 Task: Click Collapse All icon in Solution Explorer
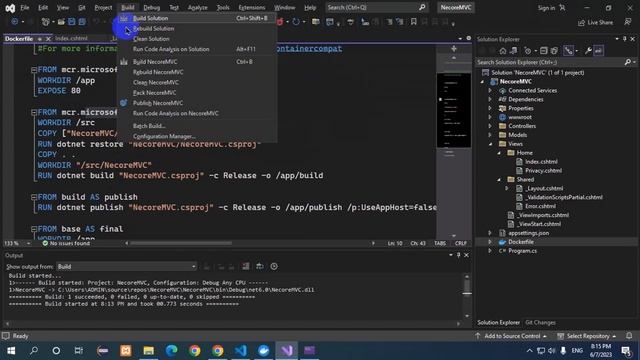544,51
